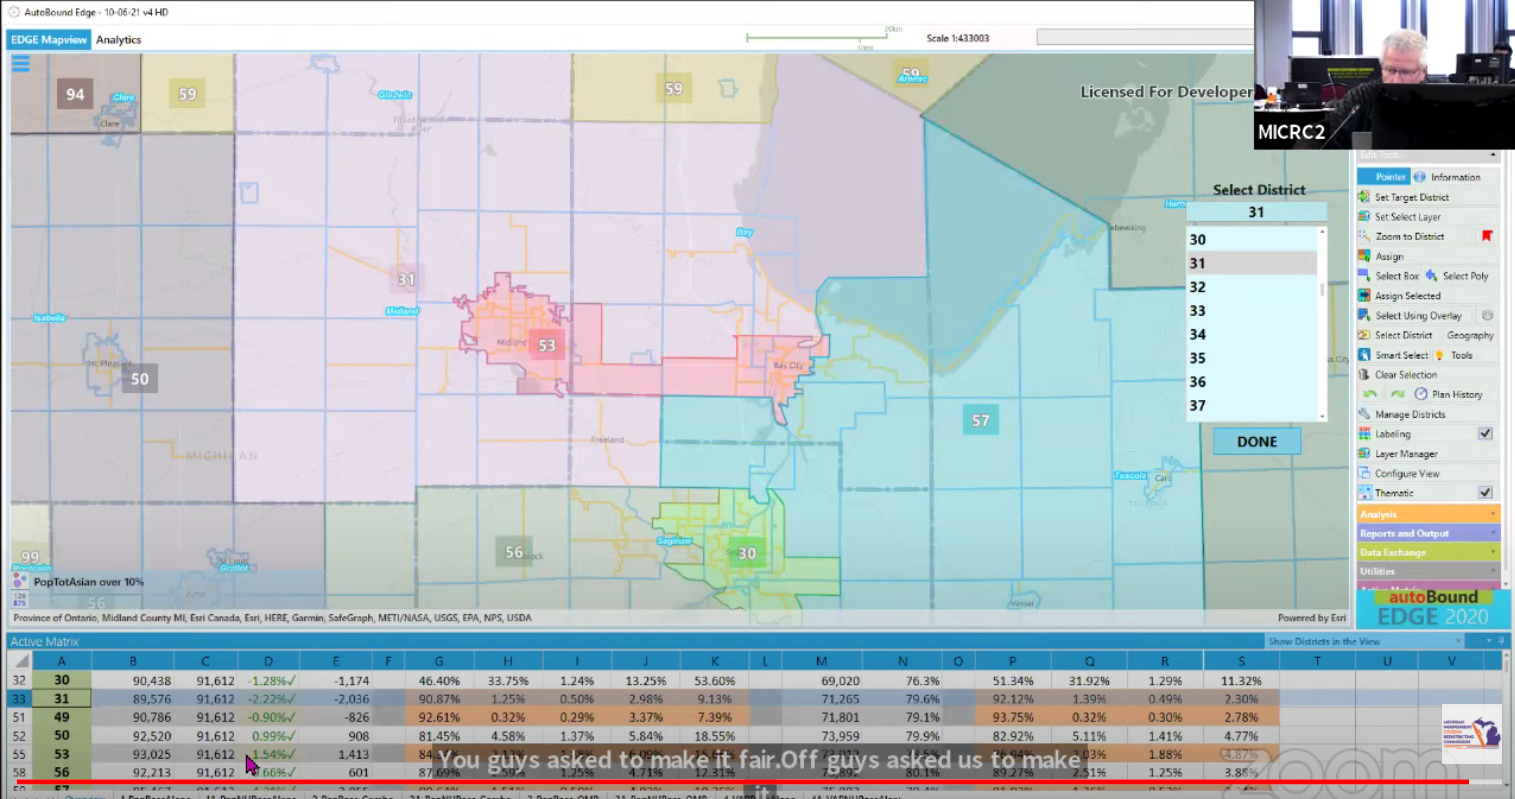The image size is (1515, 799).
Task: Open Manage Districts
Action: click(x=1401, y=414)
